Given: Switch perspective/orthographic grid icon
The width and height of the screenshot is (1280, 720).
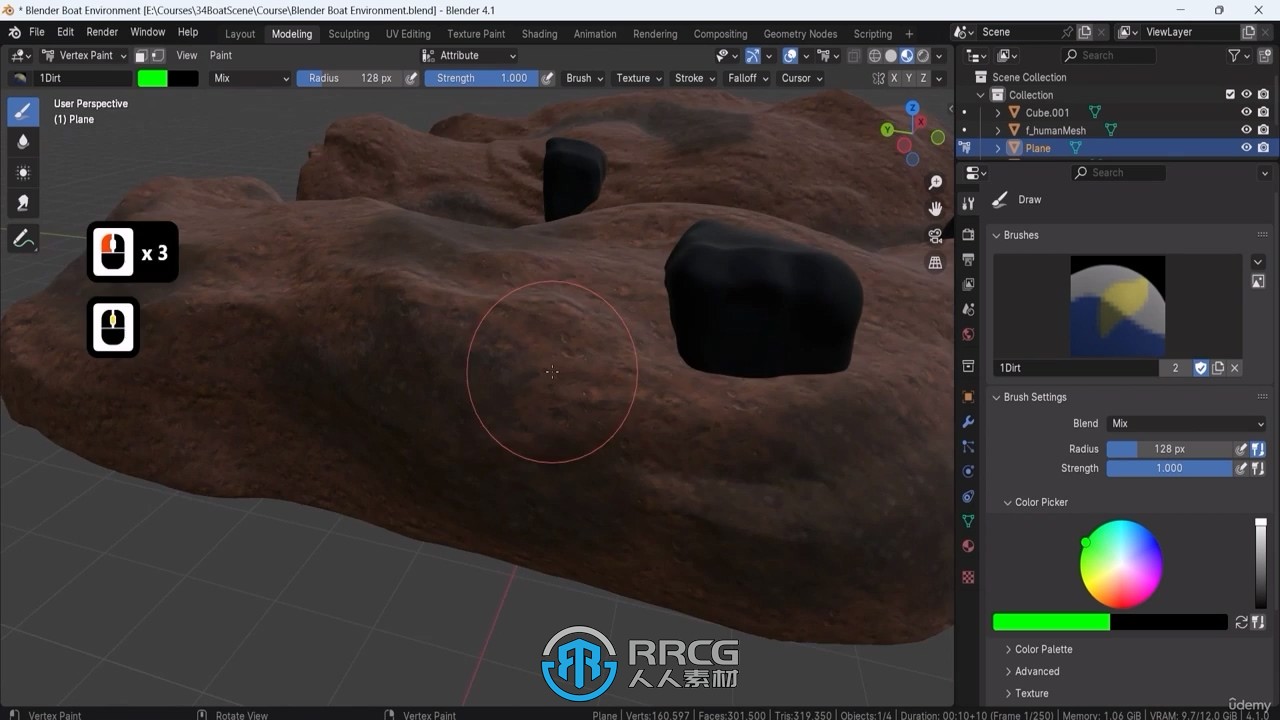Looking at the screenshot, I should tap(935, 263).
